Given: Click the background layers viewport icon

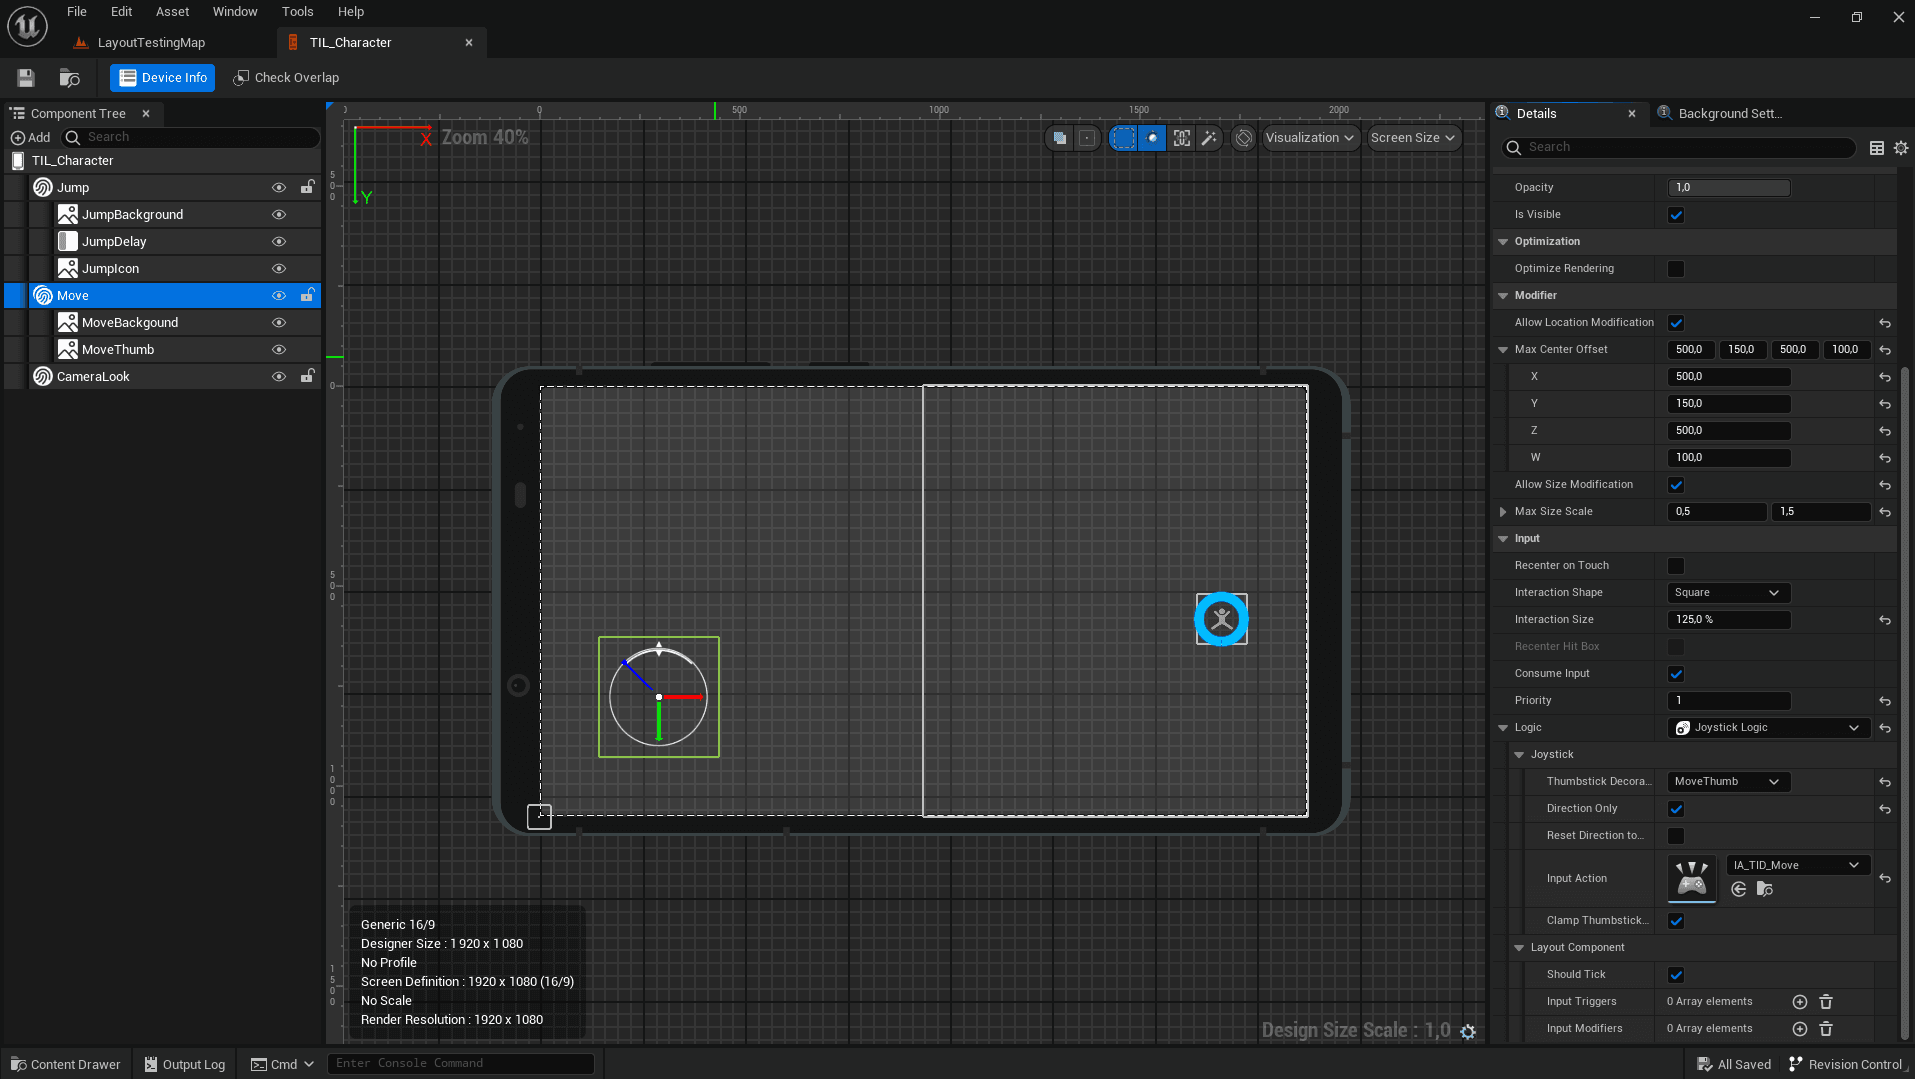Looking at the screenshot, I should click(1060, 138).
